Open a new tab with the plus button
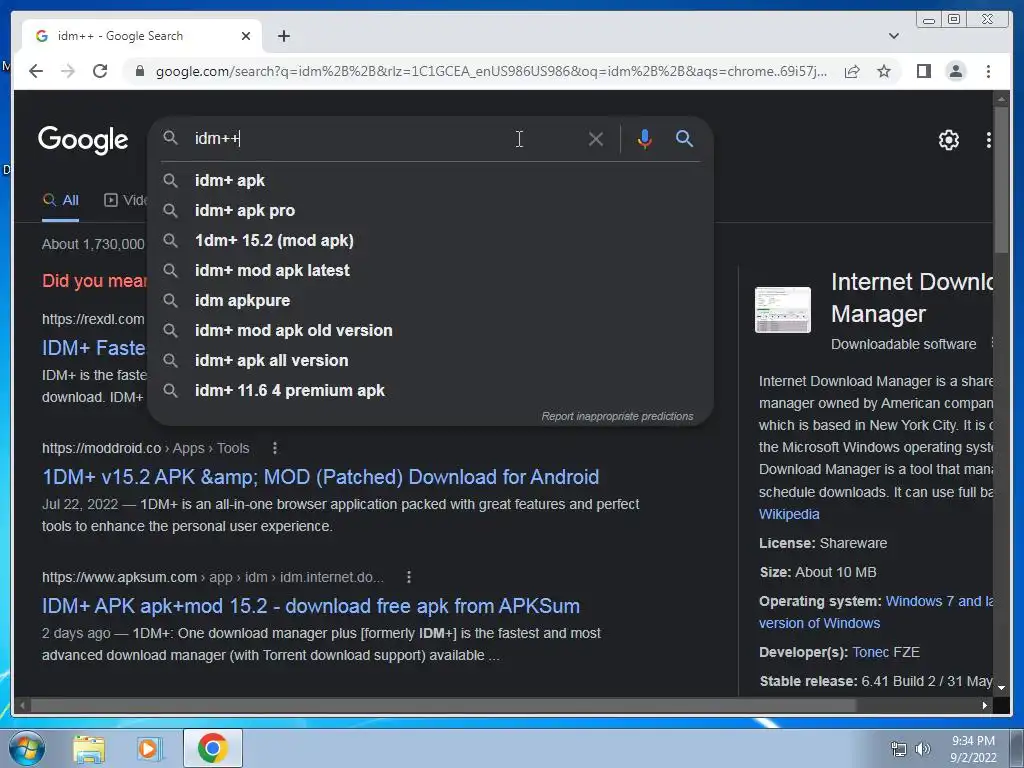 (283, 36)
